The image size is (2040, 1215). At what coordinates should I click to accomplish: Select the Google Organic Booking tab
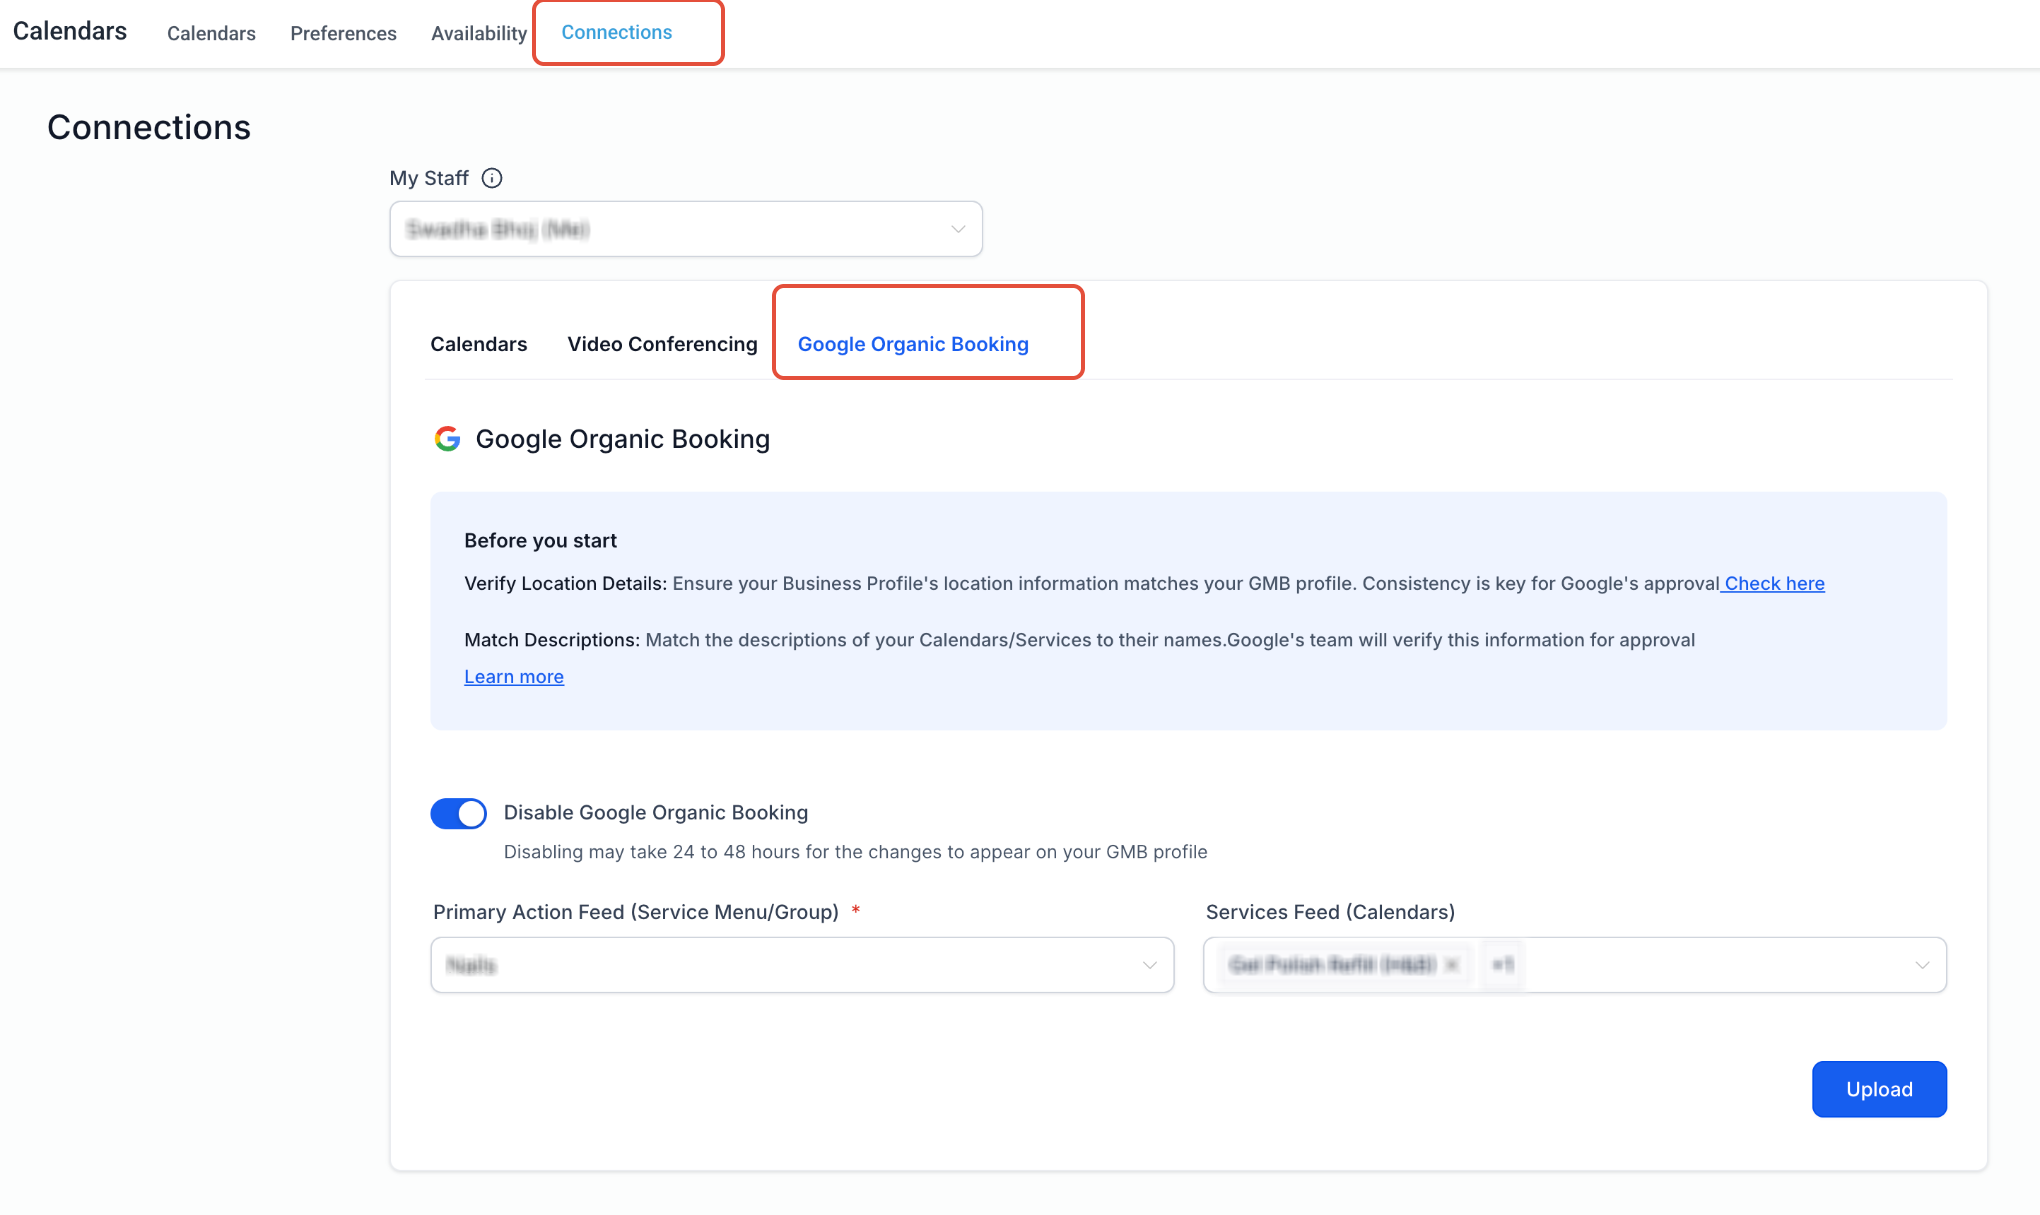(913, 344)
